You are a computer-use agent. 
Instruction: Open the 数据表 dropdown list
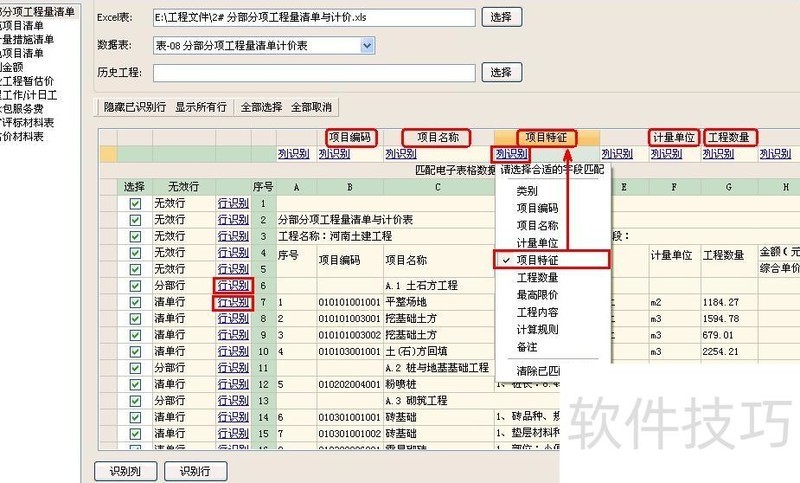tap(366, 45)
